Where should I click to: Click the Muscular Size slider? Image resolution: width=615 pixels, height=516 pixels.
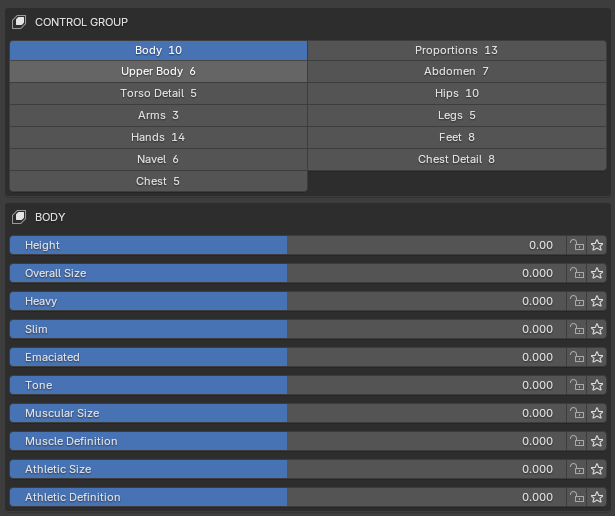point(288,413)
